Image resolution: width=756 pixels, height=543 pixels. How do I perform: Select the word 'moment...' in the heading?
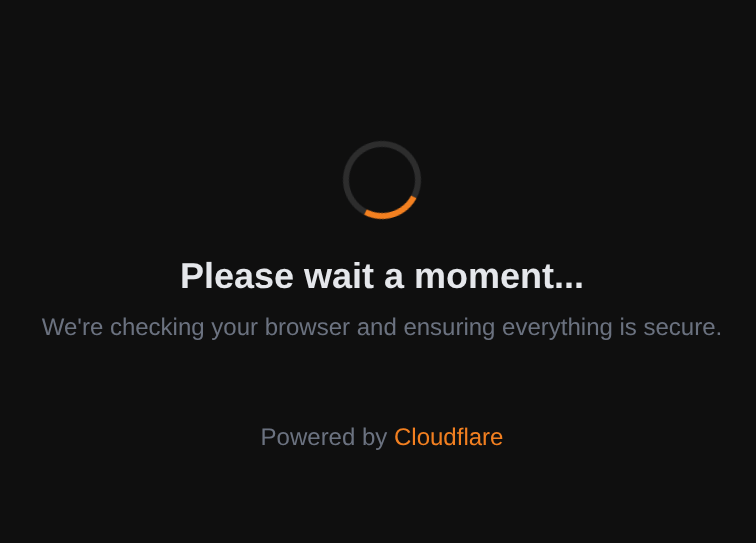499,277
